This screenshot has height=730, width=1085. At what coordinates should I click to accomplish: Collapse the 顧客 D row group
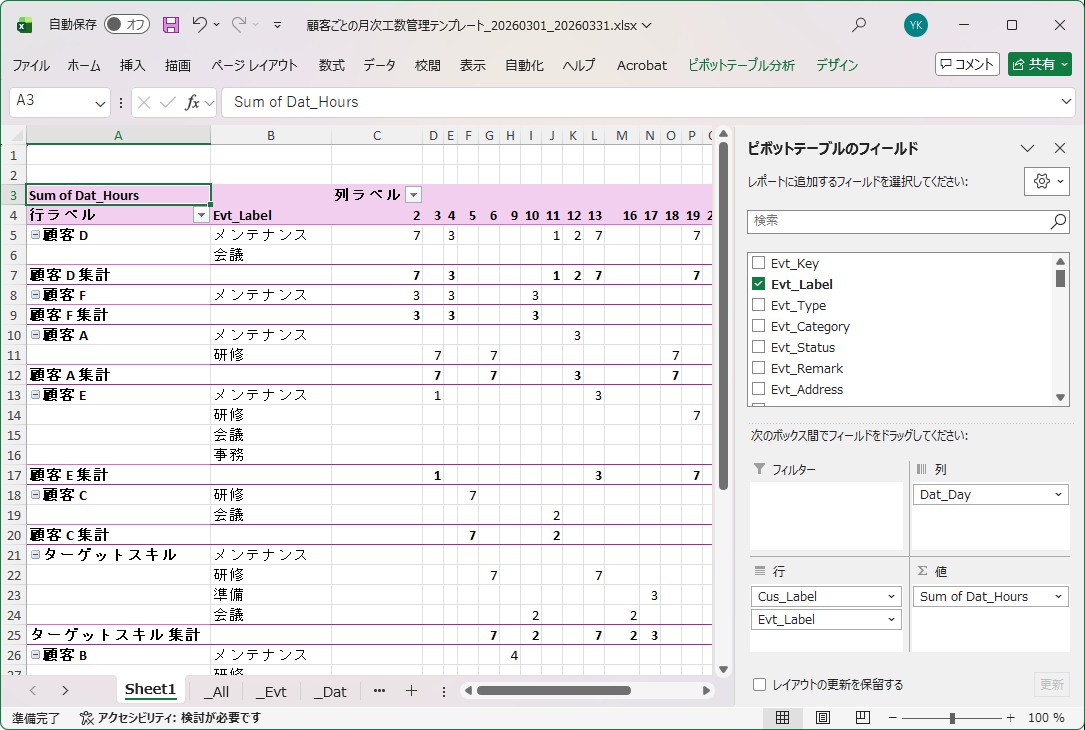click(35, 235)
